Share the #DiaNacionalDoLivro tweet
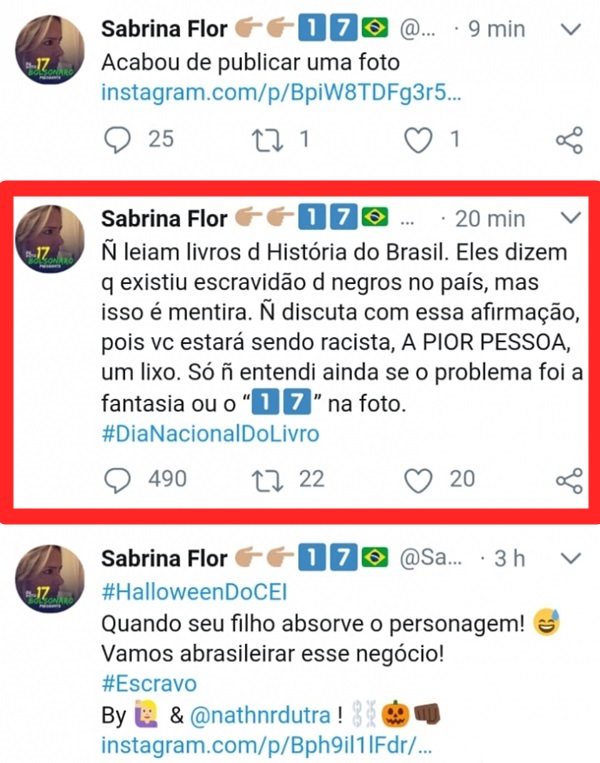This screenshot has width=600, height=763. [x=568, y=480]
